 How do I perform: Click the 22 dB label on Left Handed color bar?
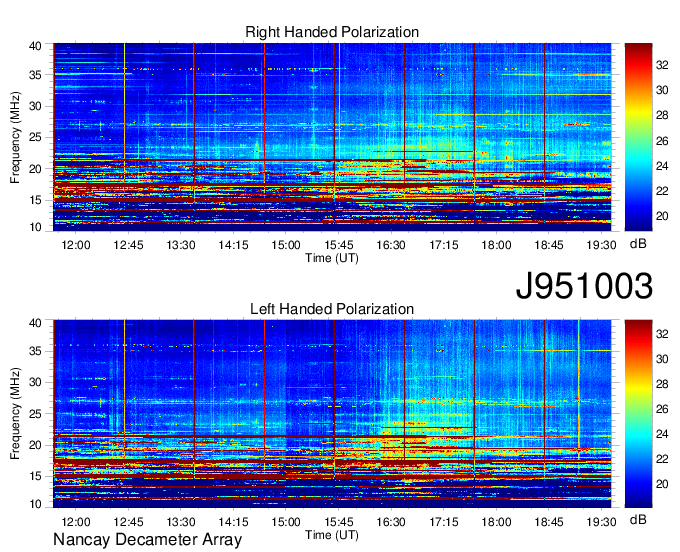coord(662,459)
